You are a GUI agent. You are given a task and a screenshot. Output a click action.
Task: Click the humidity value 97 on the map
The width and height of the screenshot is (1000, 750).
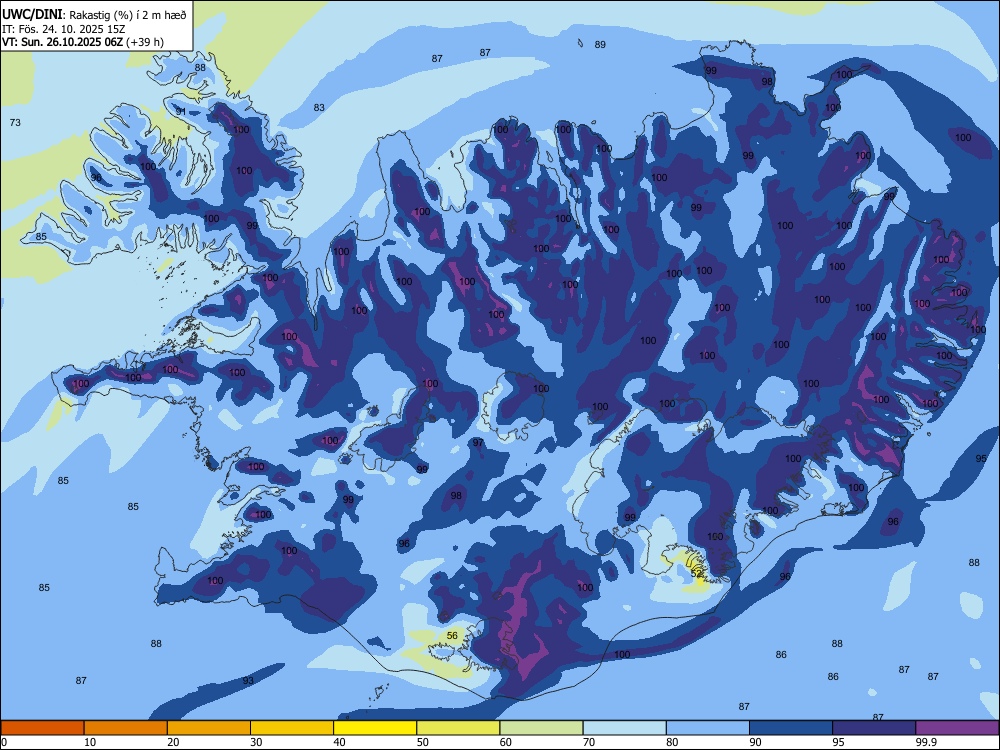tap(478, 443)
